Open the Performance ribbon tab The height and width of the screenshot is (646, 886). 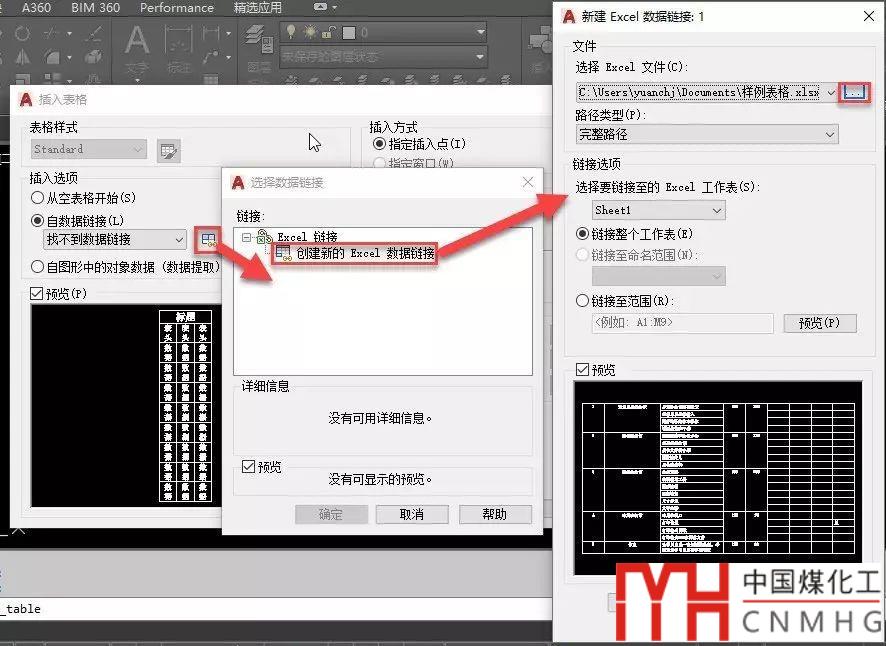pyautogui.click(x=177, y=7)
